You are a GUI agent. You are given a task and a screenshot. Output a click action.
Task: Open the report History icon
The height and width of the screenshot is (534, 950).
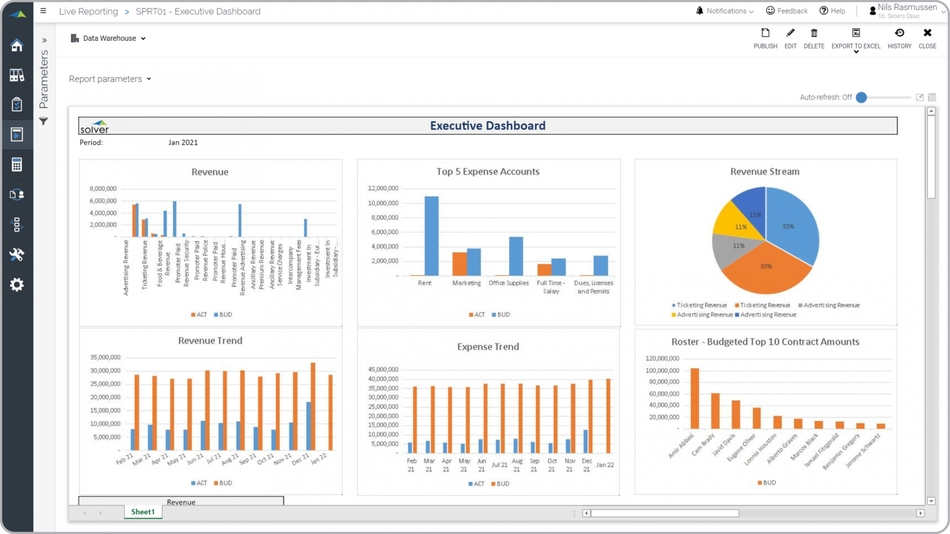pyautogui.click(x=899, y=34)
